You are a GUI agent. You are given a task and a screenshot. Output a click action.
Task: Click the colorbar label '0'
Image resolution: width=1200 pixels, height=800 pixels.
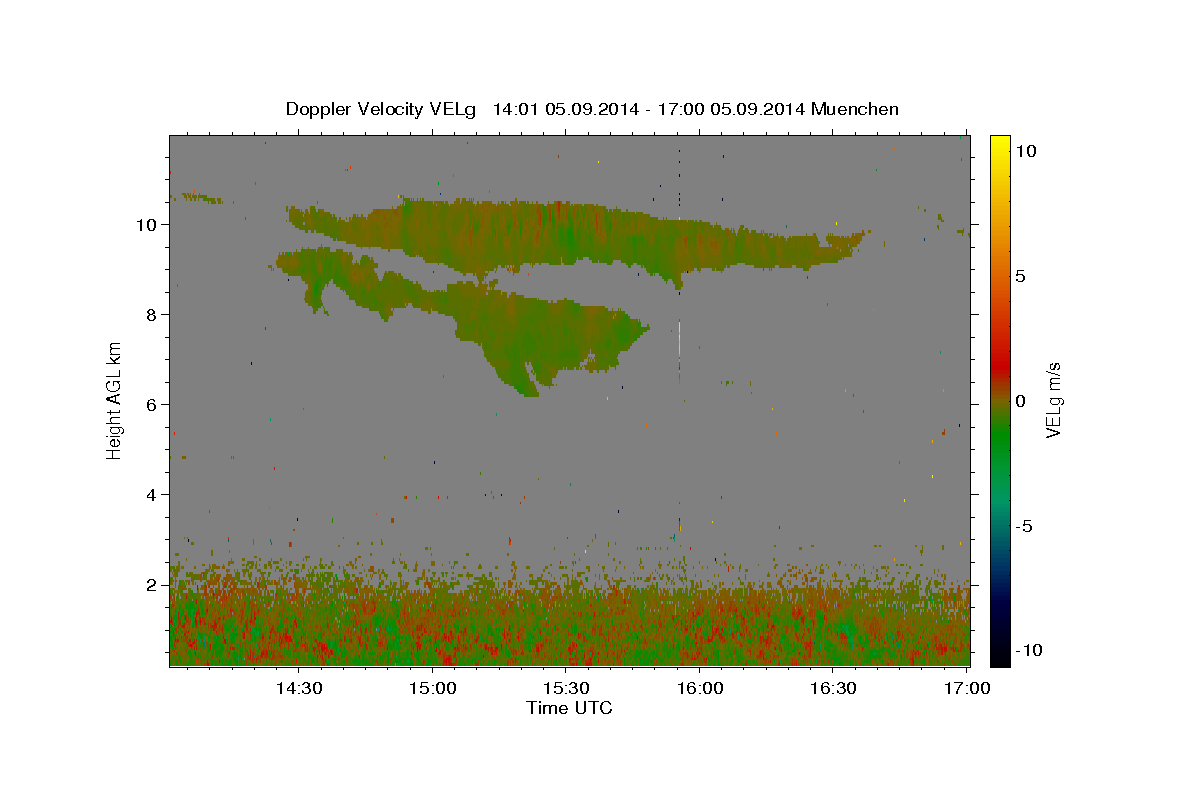coord(1021,401)
